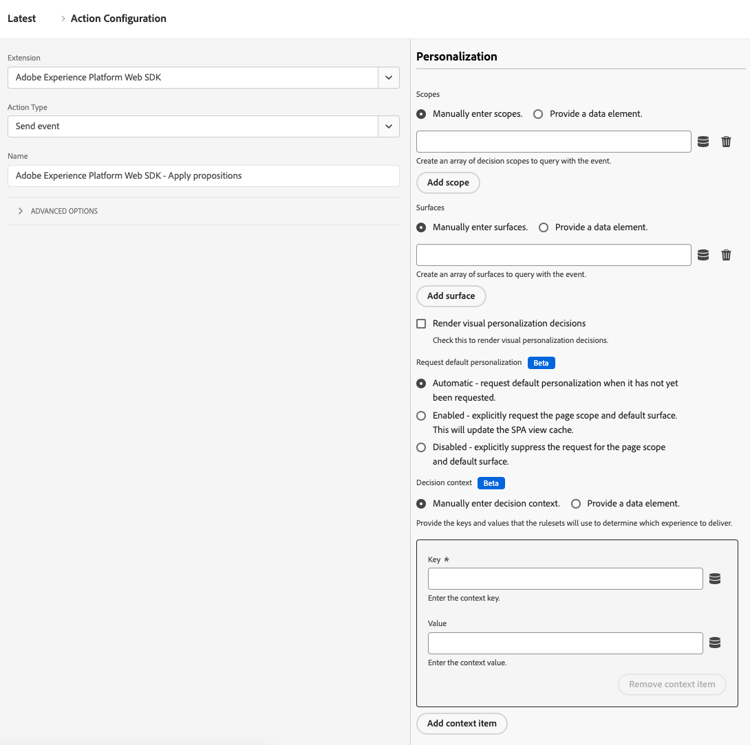Click the Action Configuration breadcrumb
Screen dimensions: 750x745
click(118, 19)
